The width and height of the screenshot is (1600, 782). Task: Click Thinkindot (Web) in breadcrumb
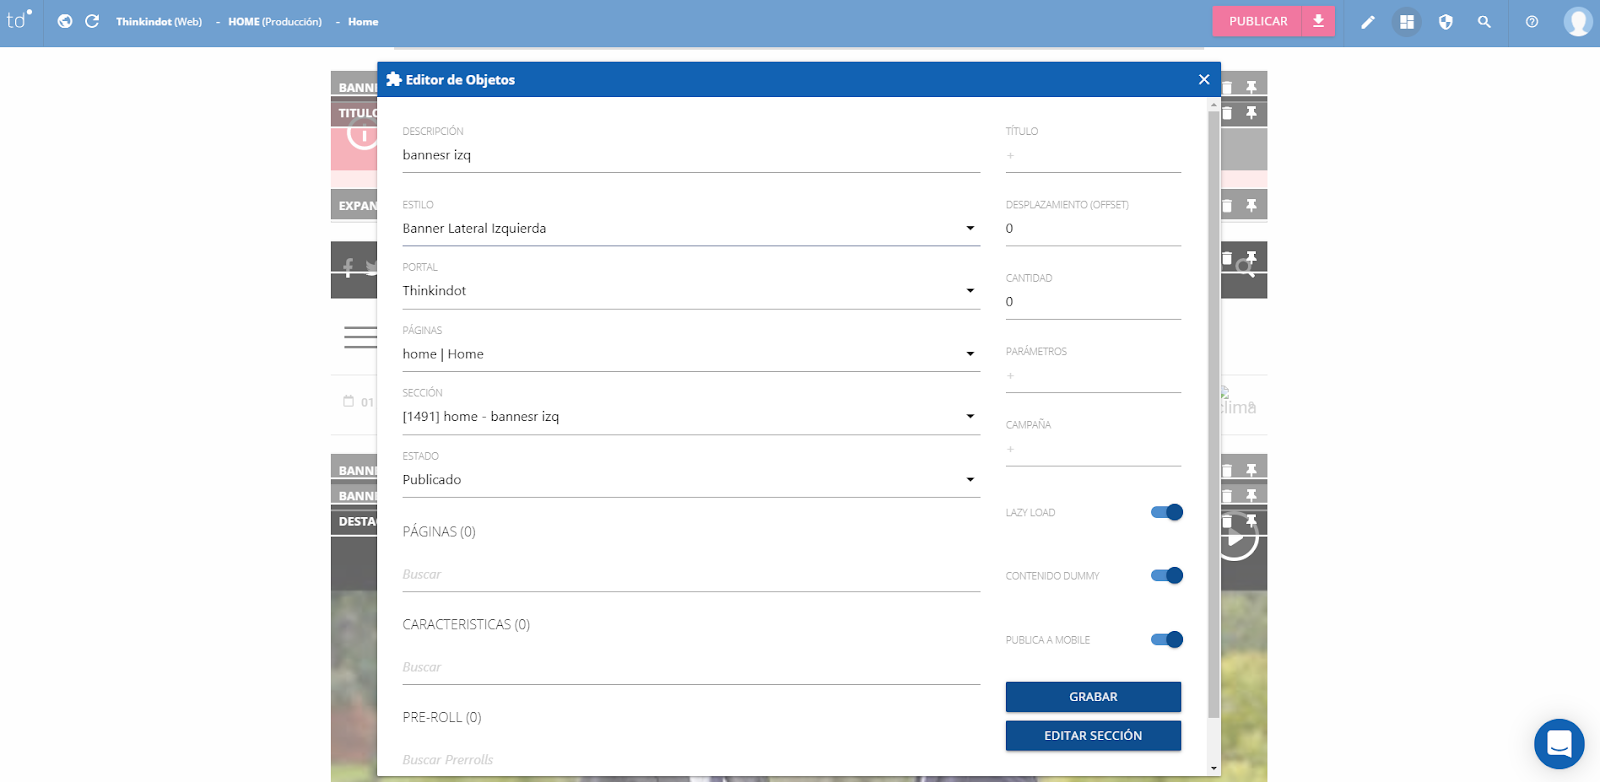tap(158, 22)
